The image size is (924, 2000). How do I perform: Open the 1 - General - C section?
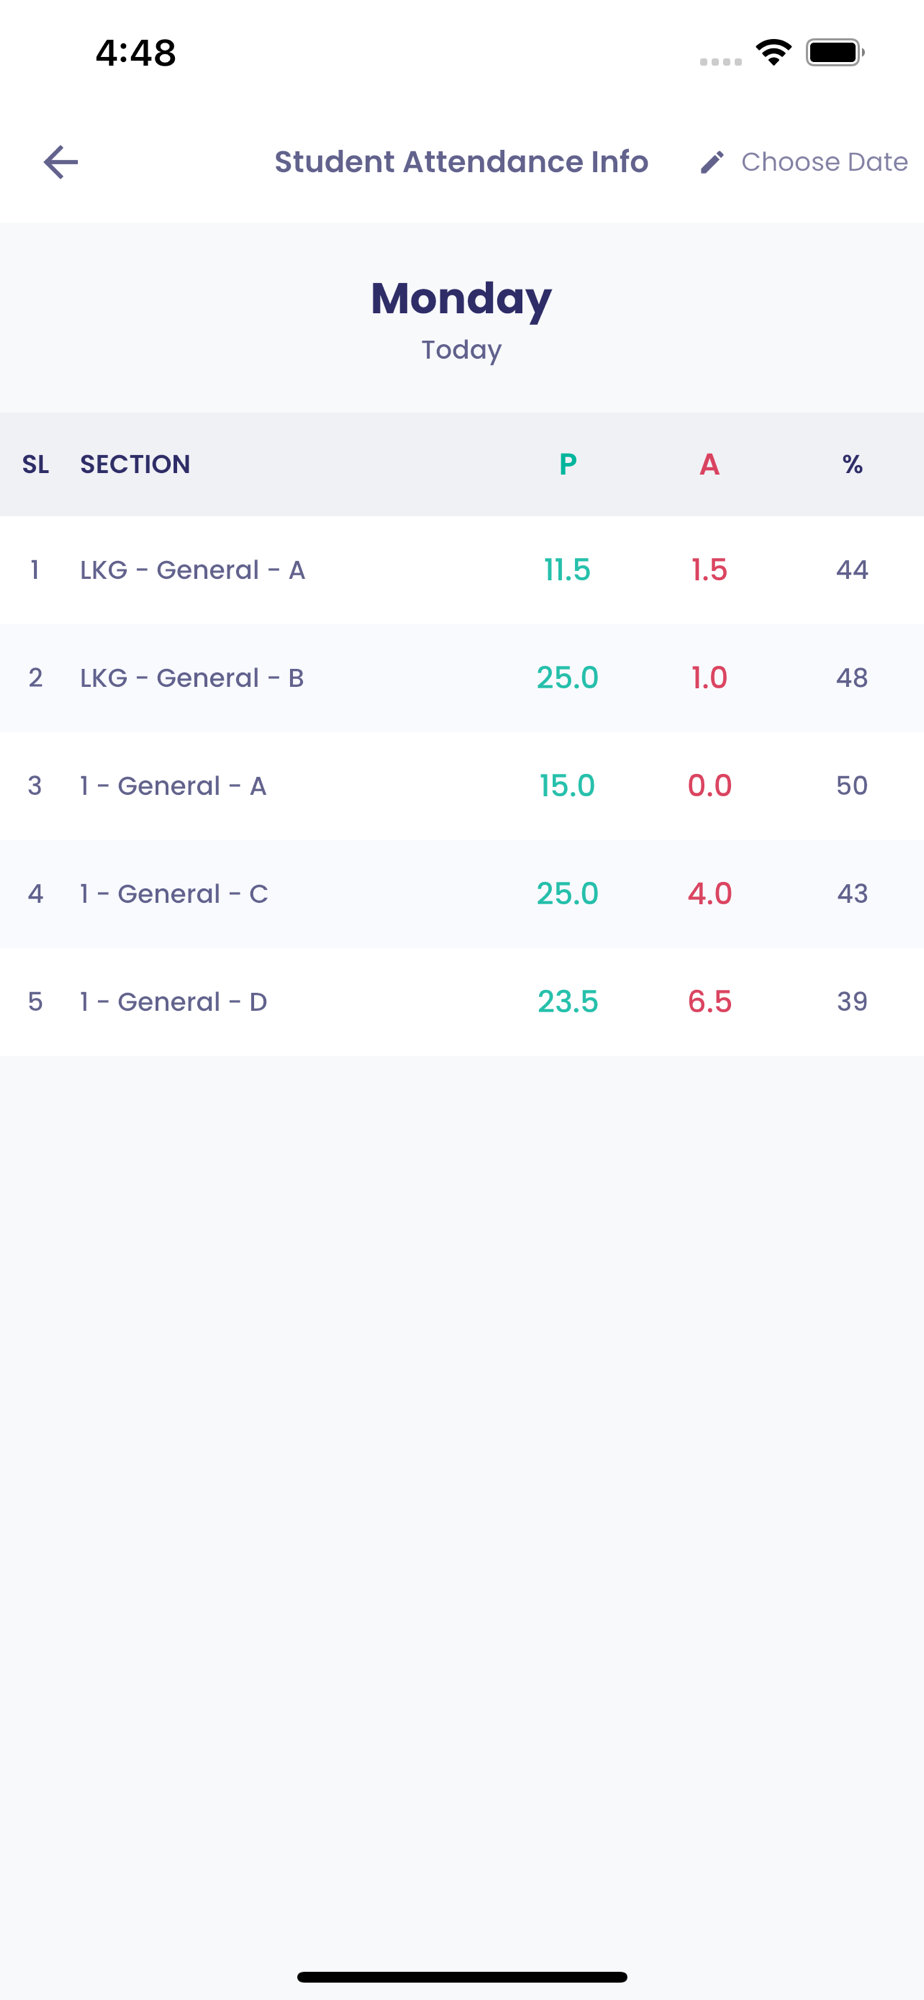tap(174, 894)
